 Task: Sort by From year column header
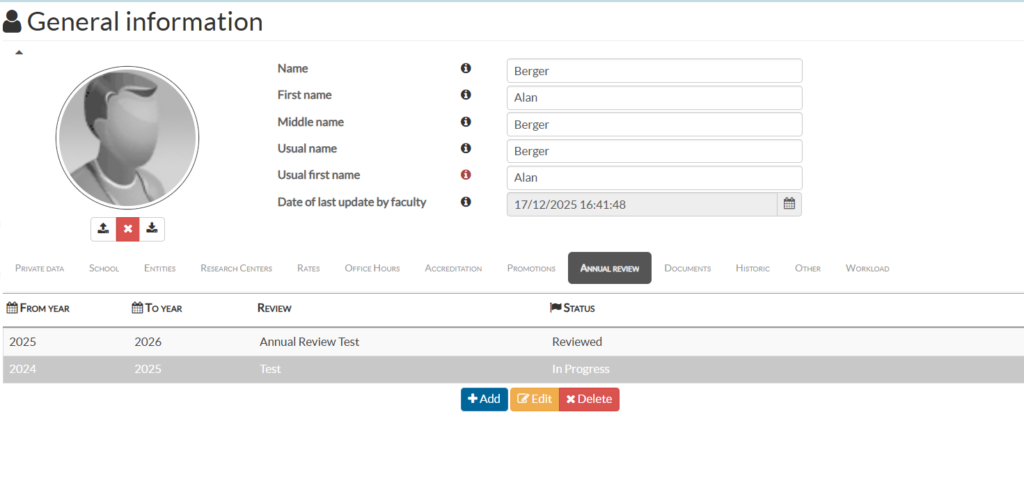click(38, 308)
